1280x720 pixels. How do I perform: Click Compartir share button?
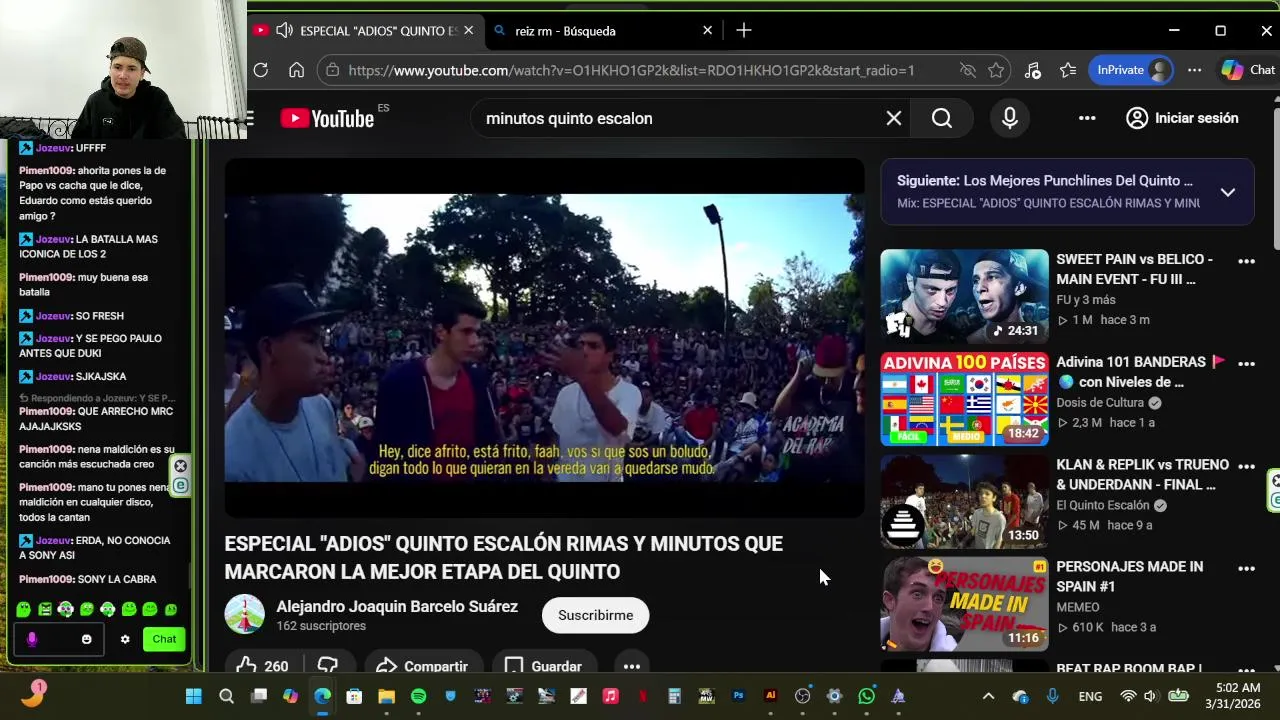coord(422,666)
